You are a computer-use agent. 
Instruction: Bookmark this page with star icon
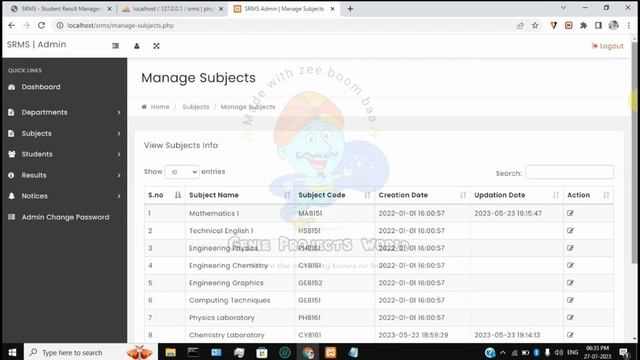coord(535,25)
